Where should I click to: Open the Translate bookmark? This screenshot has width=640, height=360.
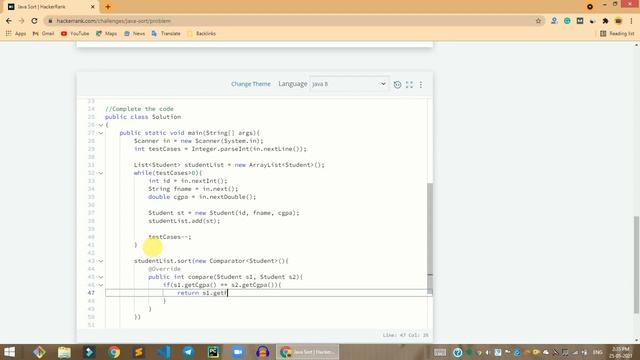click(x=166, y=33)
